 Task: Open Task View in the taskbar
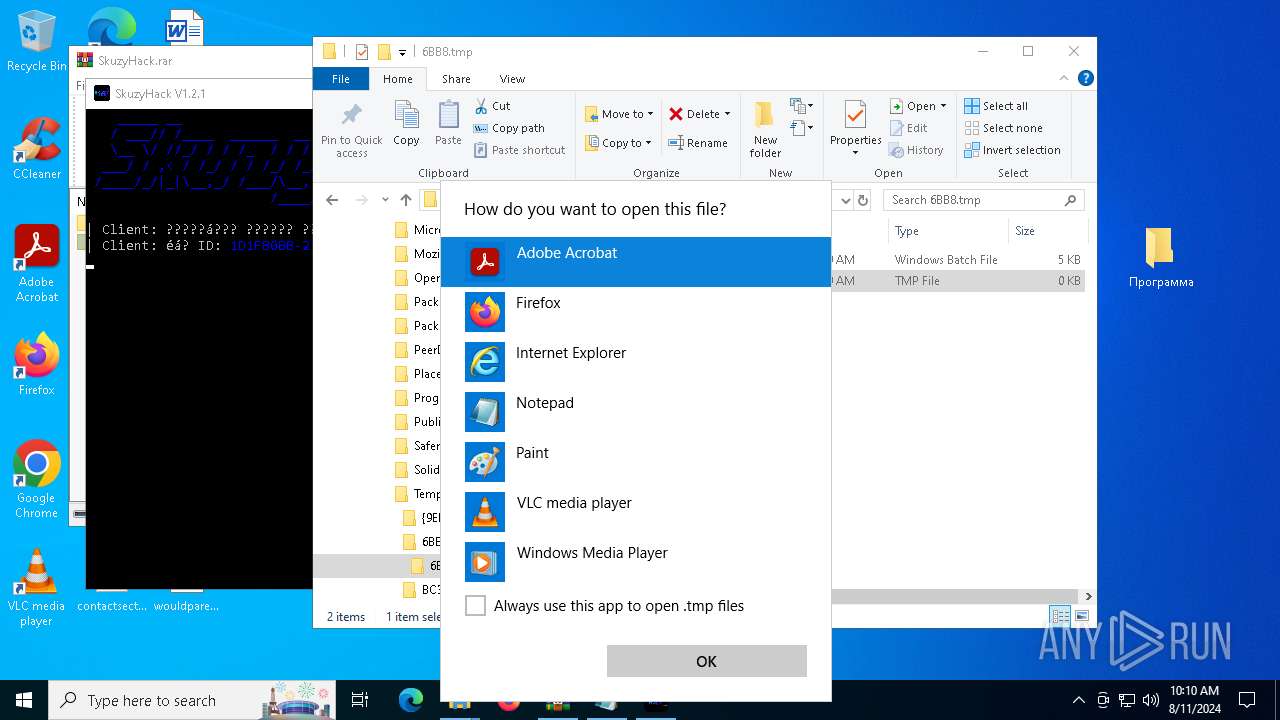[360, 700]
